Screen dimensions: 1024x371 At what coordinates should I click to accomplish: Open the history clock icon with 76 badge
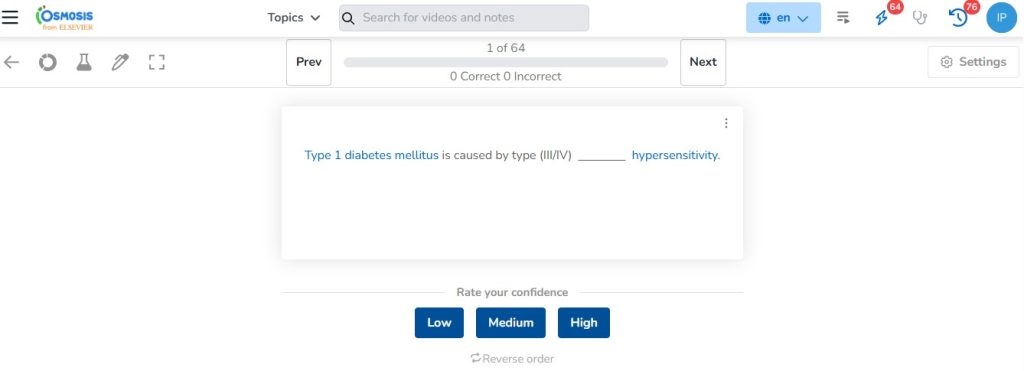959,17
